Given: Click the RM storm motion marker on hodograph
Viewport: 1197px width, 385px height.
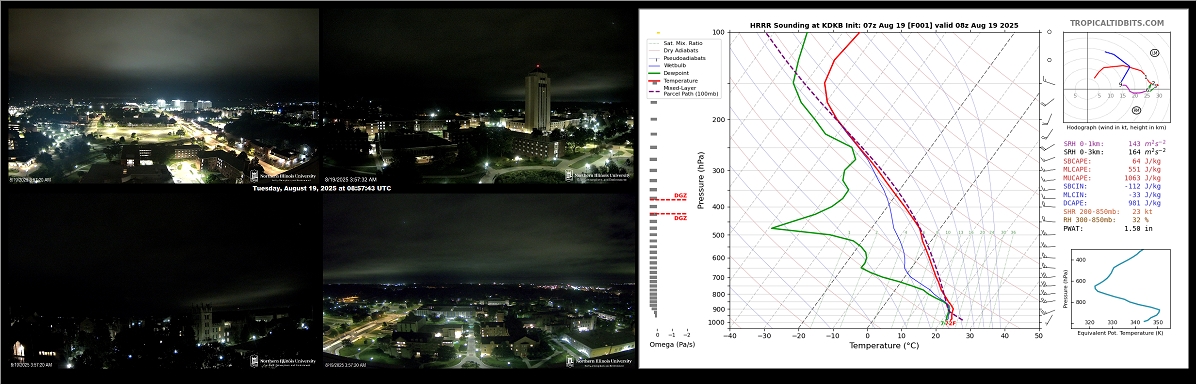Looking at the screenshot, I should pyautogui.click(x=1136, y=111).
